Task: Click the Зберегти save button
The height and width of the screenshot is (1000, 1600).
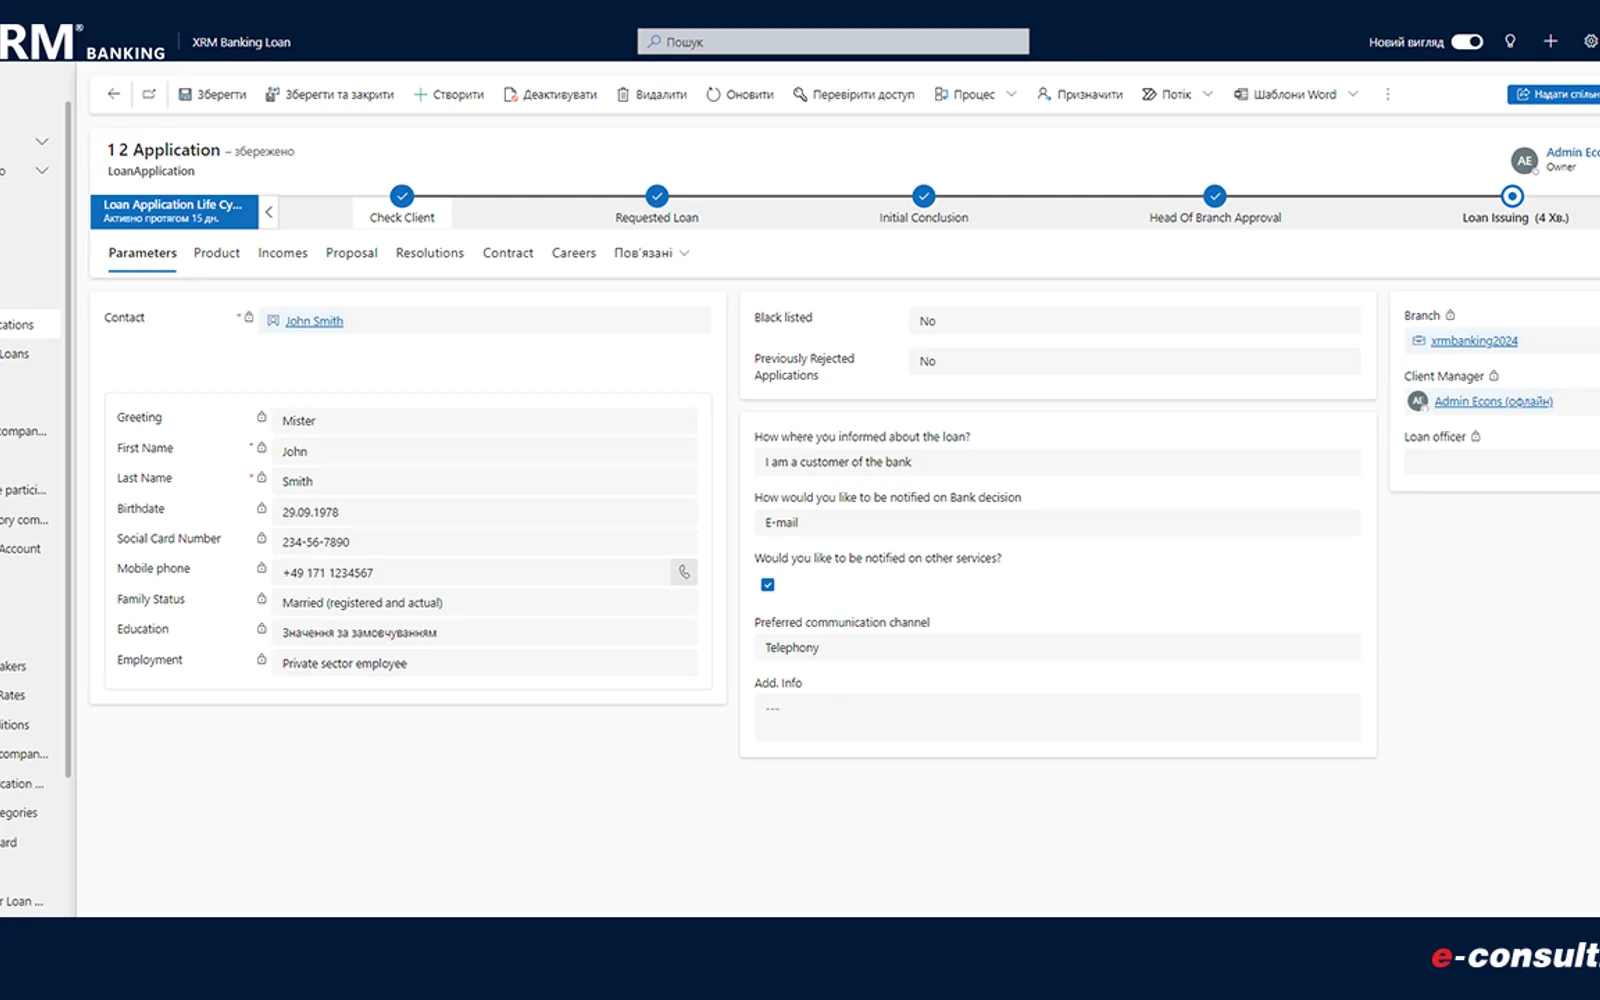Action: tap(212, 94)
